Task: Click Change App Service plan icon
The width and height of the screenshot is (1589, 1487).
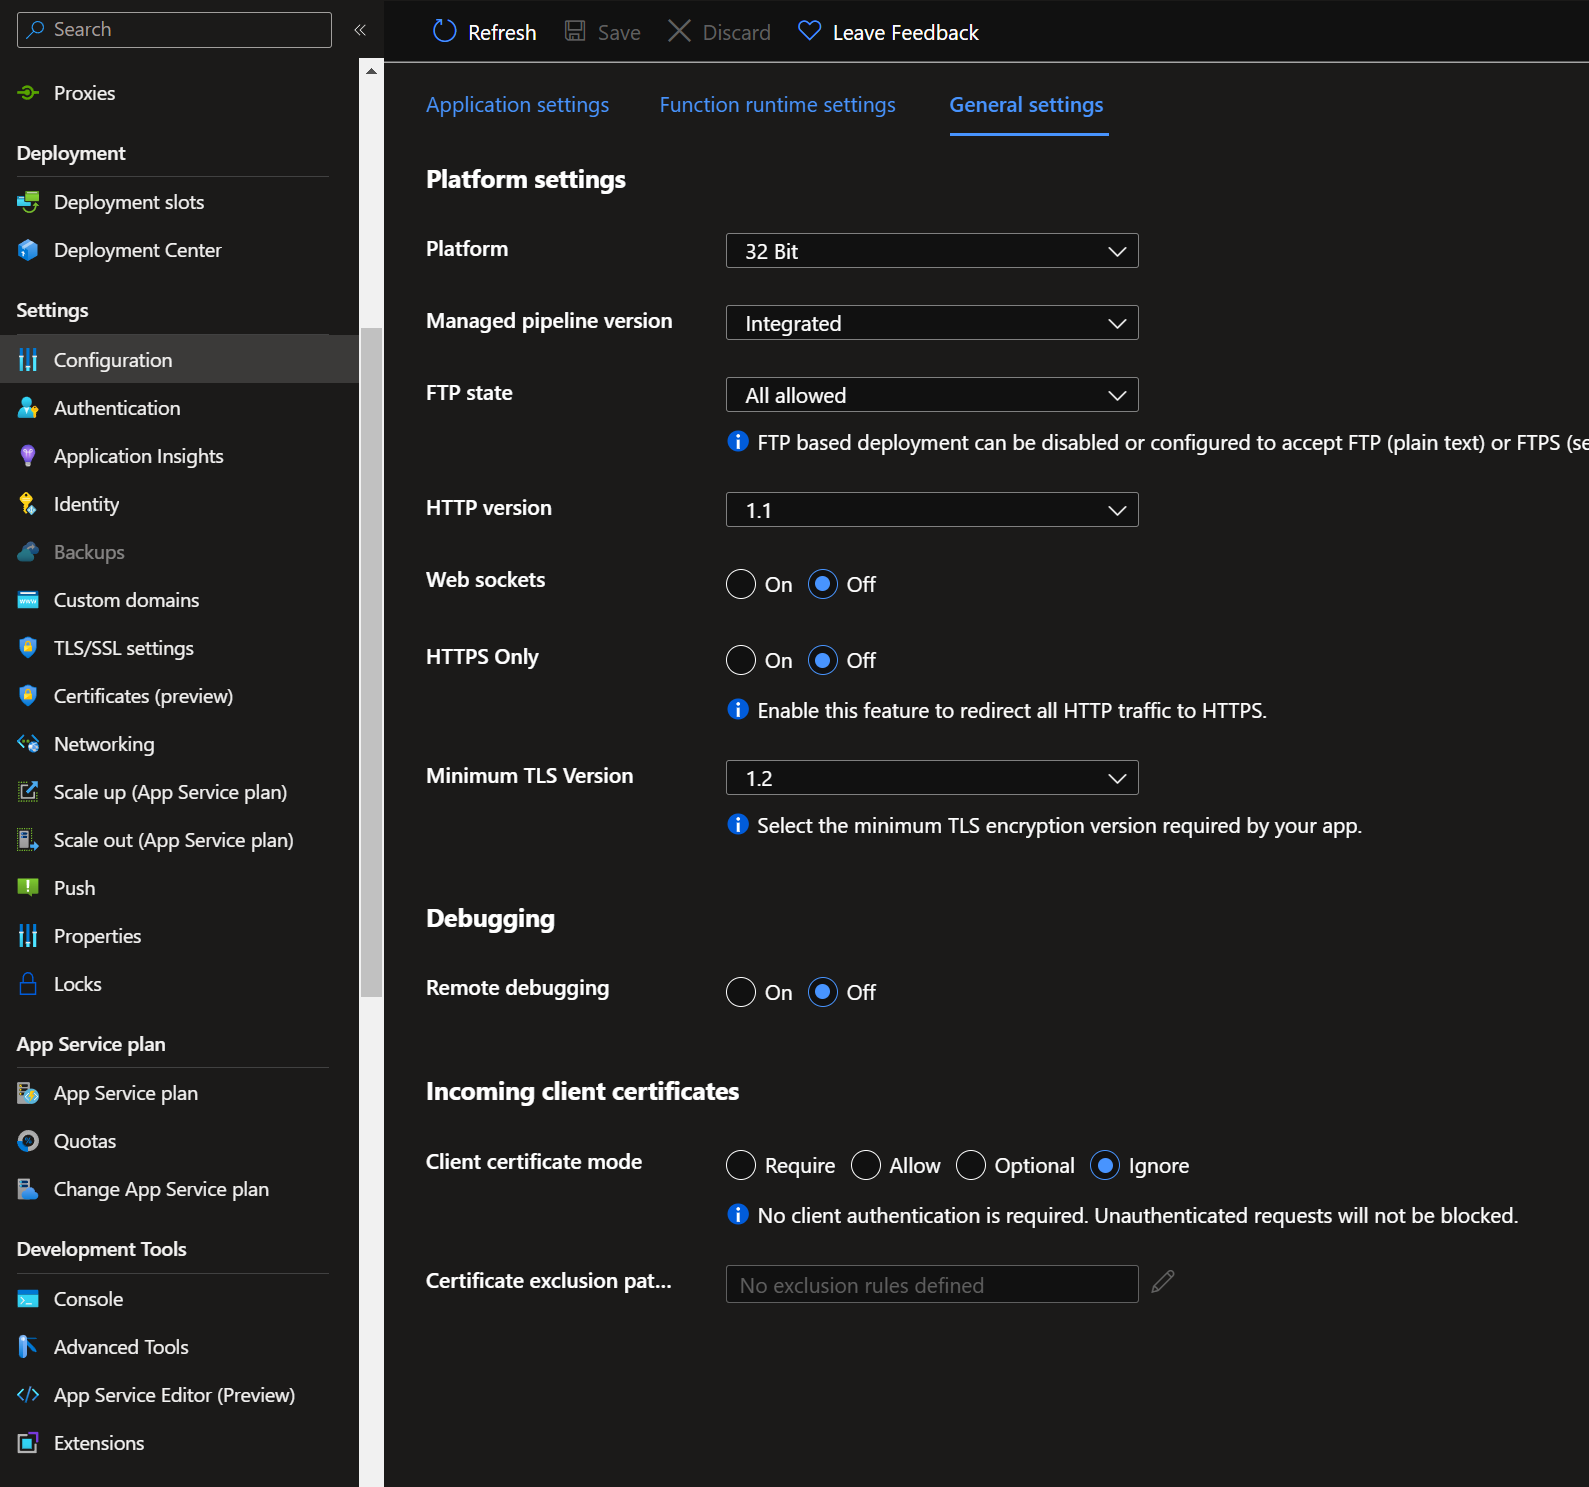Action: pos(28,1189)
